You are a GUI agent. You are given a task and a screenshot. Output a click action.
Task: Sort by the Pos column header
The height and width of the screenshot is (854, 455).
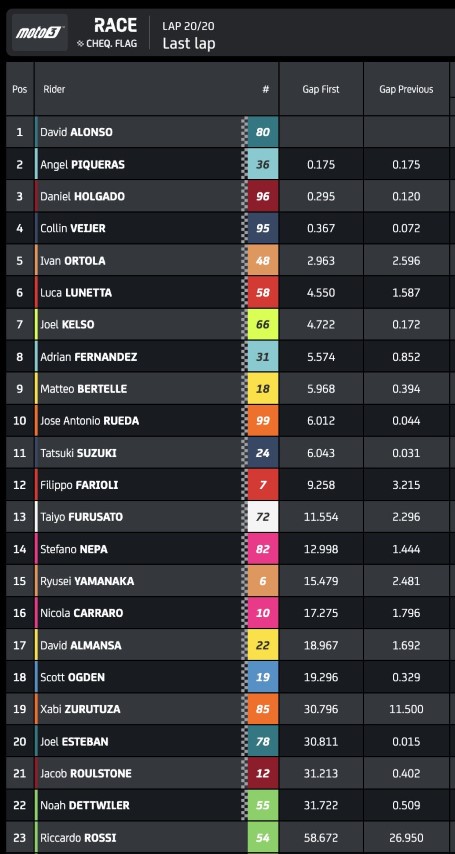click(20, 89)
